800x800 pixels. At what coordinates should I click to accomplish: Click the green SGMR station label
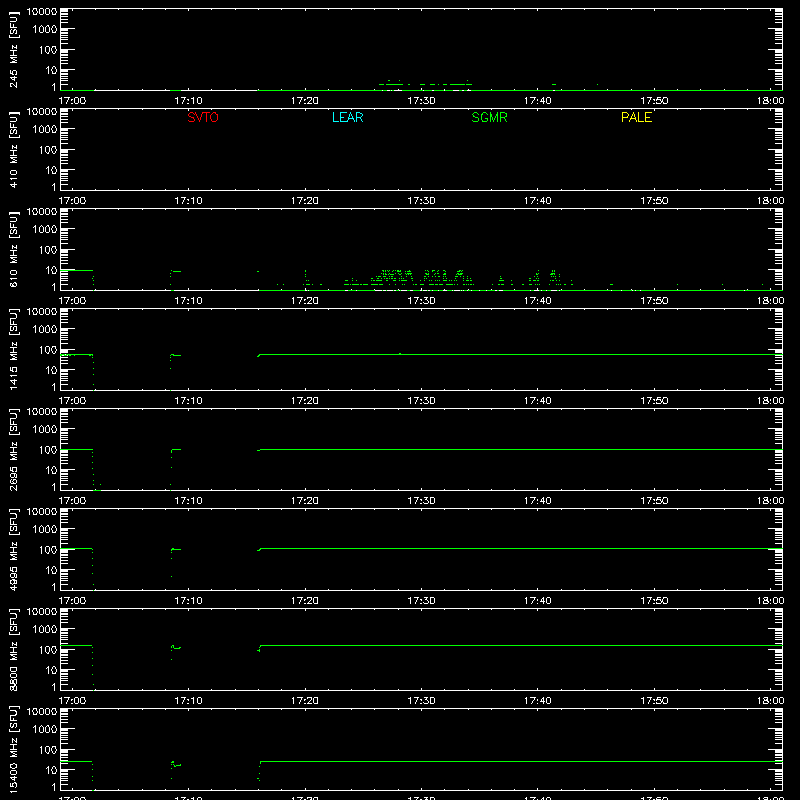point(489,117)
